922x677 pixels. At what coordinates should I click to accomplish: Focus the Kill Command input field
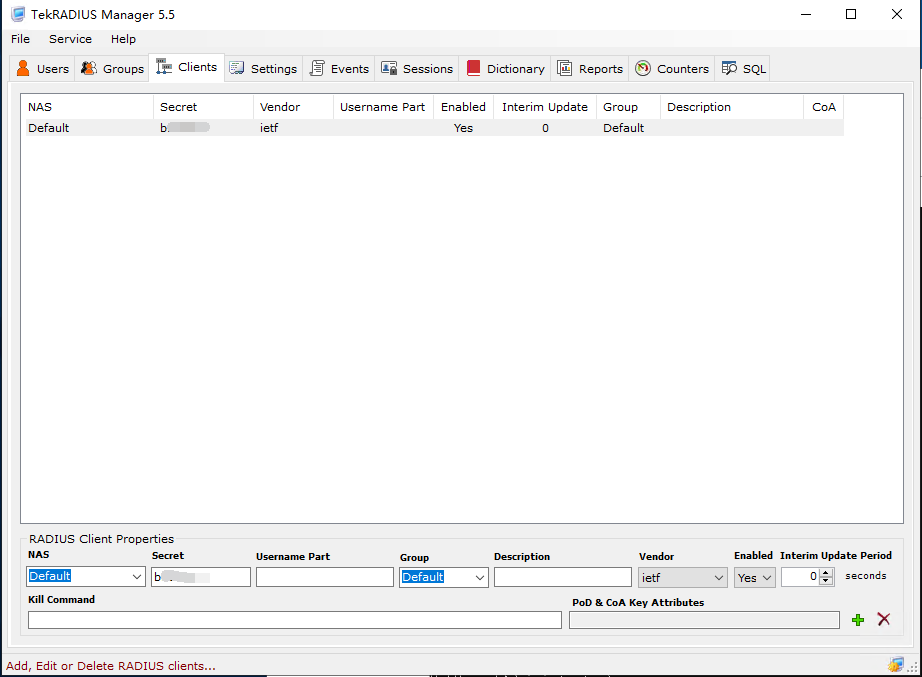(x=295, y=620)
